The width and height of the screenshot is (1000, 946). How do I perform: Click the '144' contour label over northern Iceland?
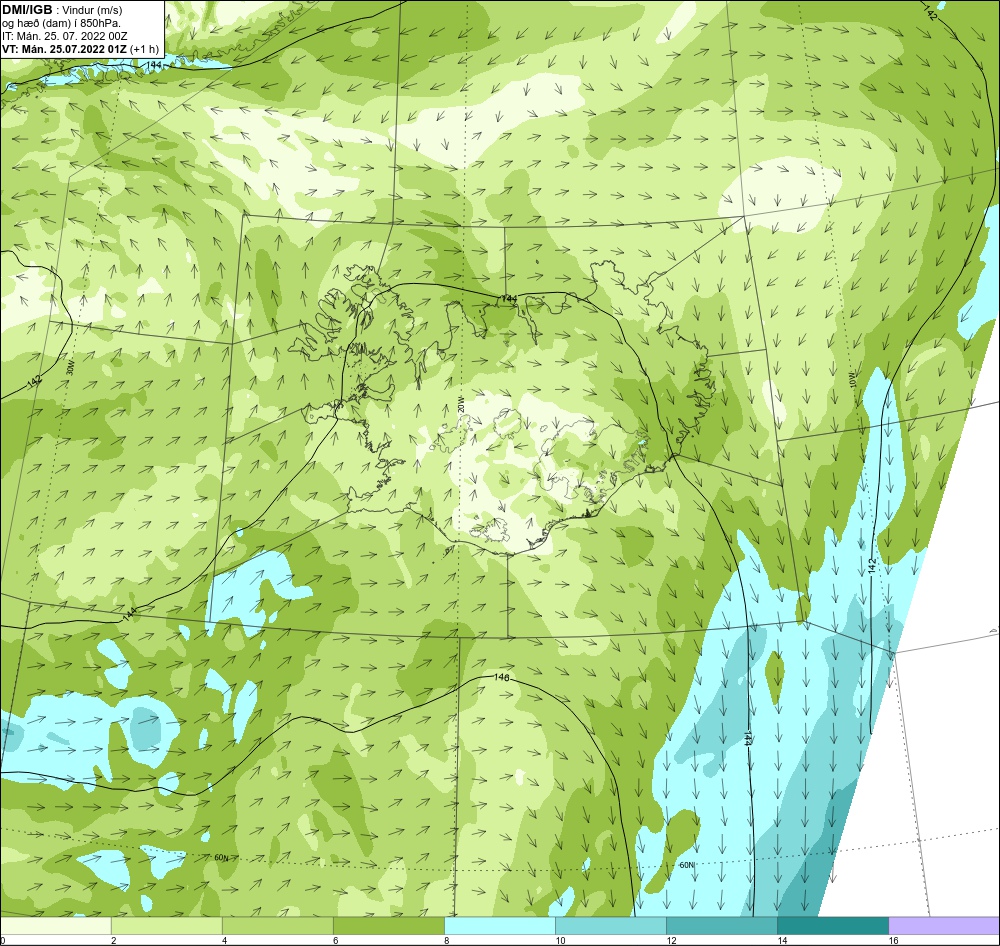[x=509, y=299]
